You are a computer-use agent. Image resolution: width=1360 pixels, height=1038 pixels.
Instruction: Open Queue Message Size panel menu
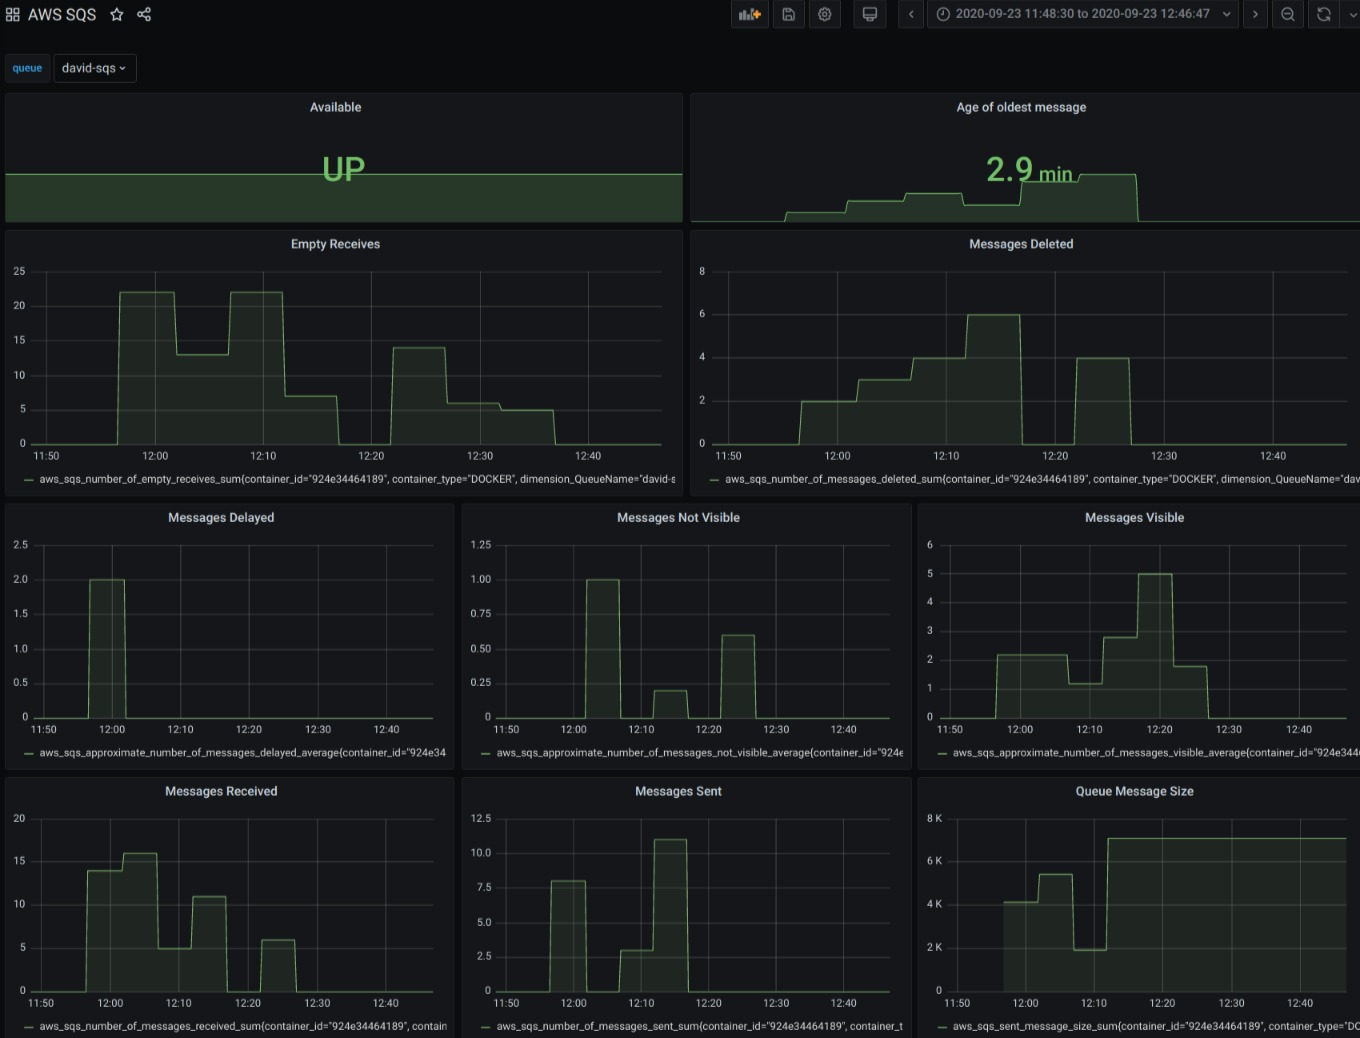coord(1134,791)
